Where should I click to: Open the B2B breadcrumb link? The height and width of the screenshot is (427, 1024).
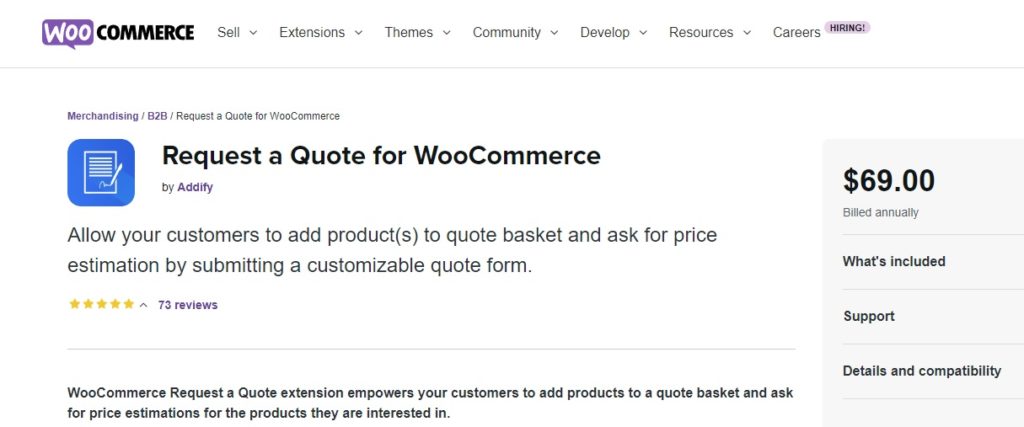[x=157, y=116]
